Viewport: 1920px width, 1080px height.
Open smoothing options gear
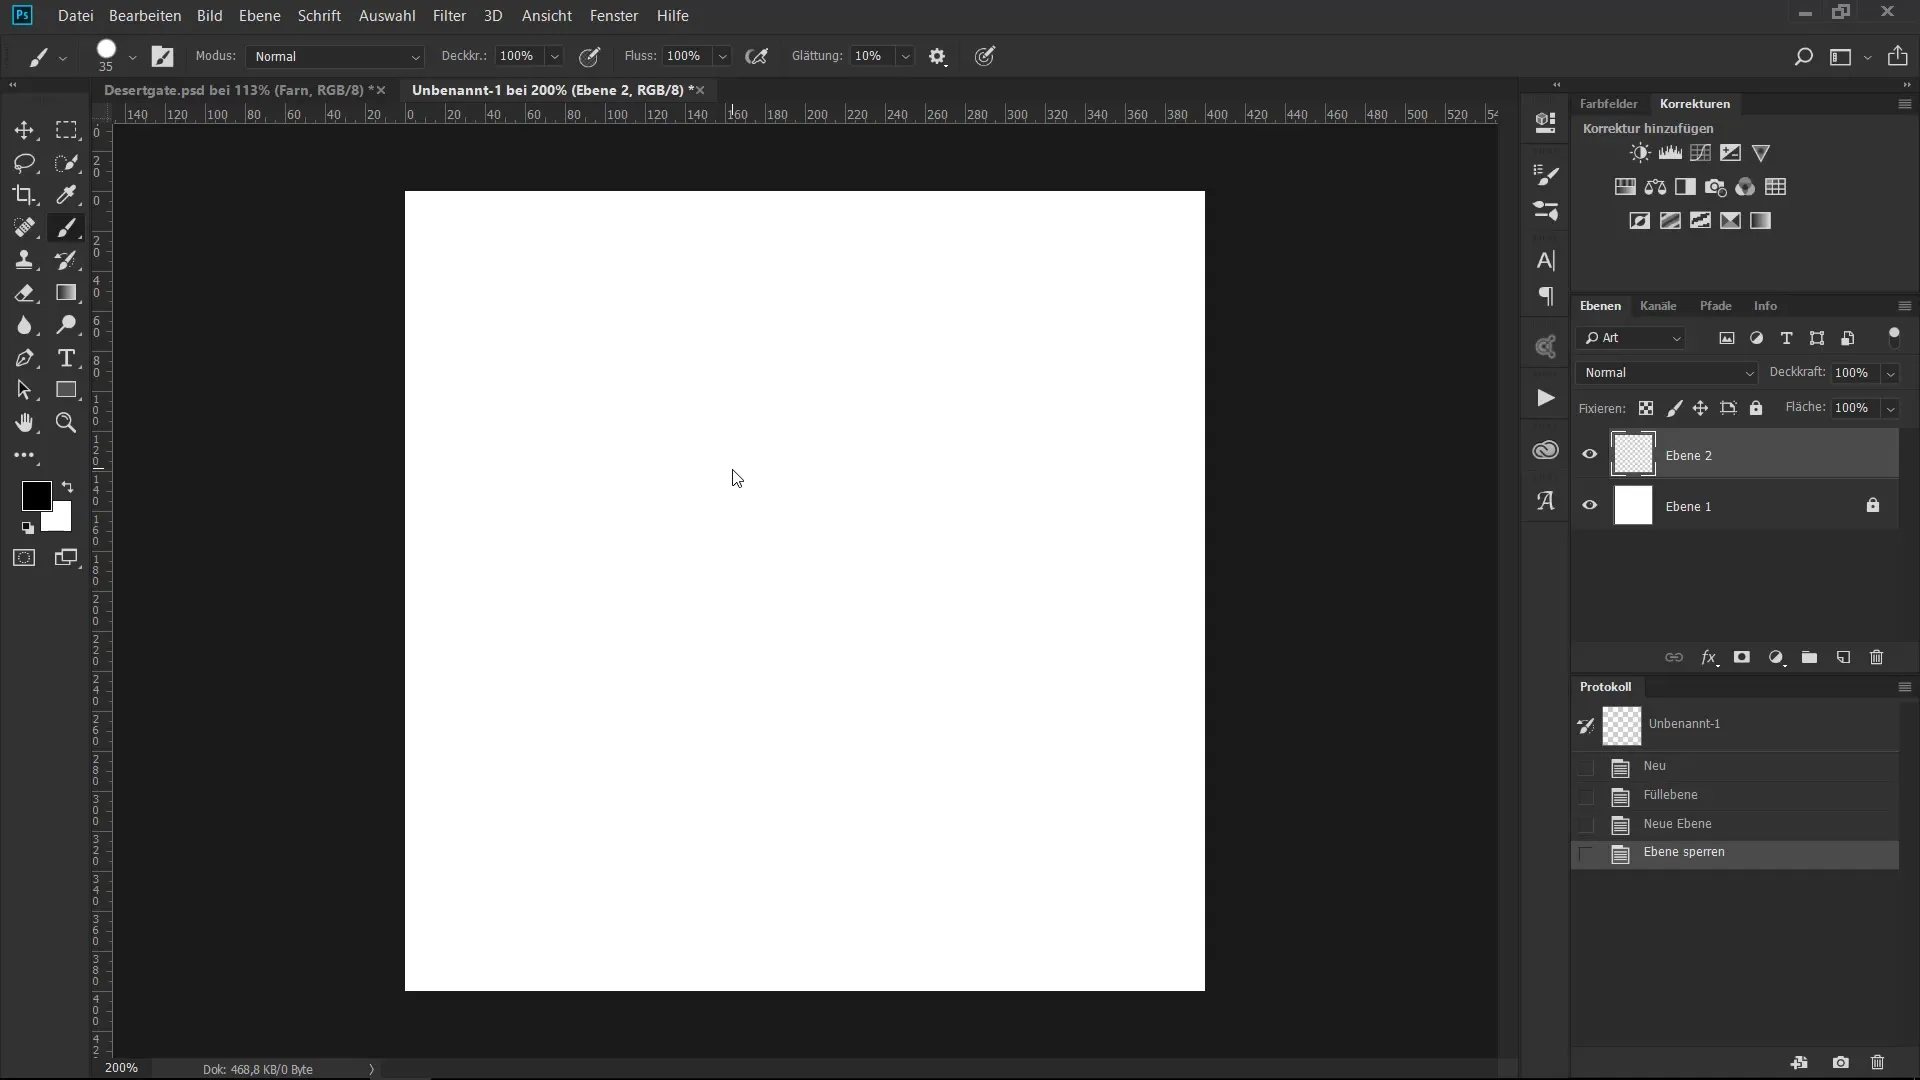(937, 57)
